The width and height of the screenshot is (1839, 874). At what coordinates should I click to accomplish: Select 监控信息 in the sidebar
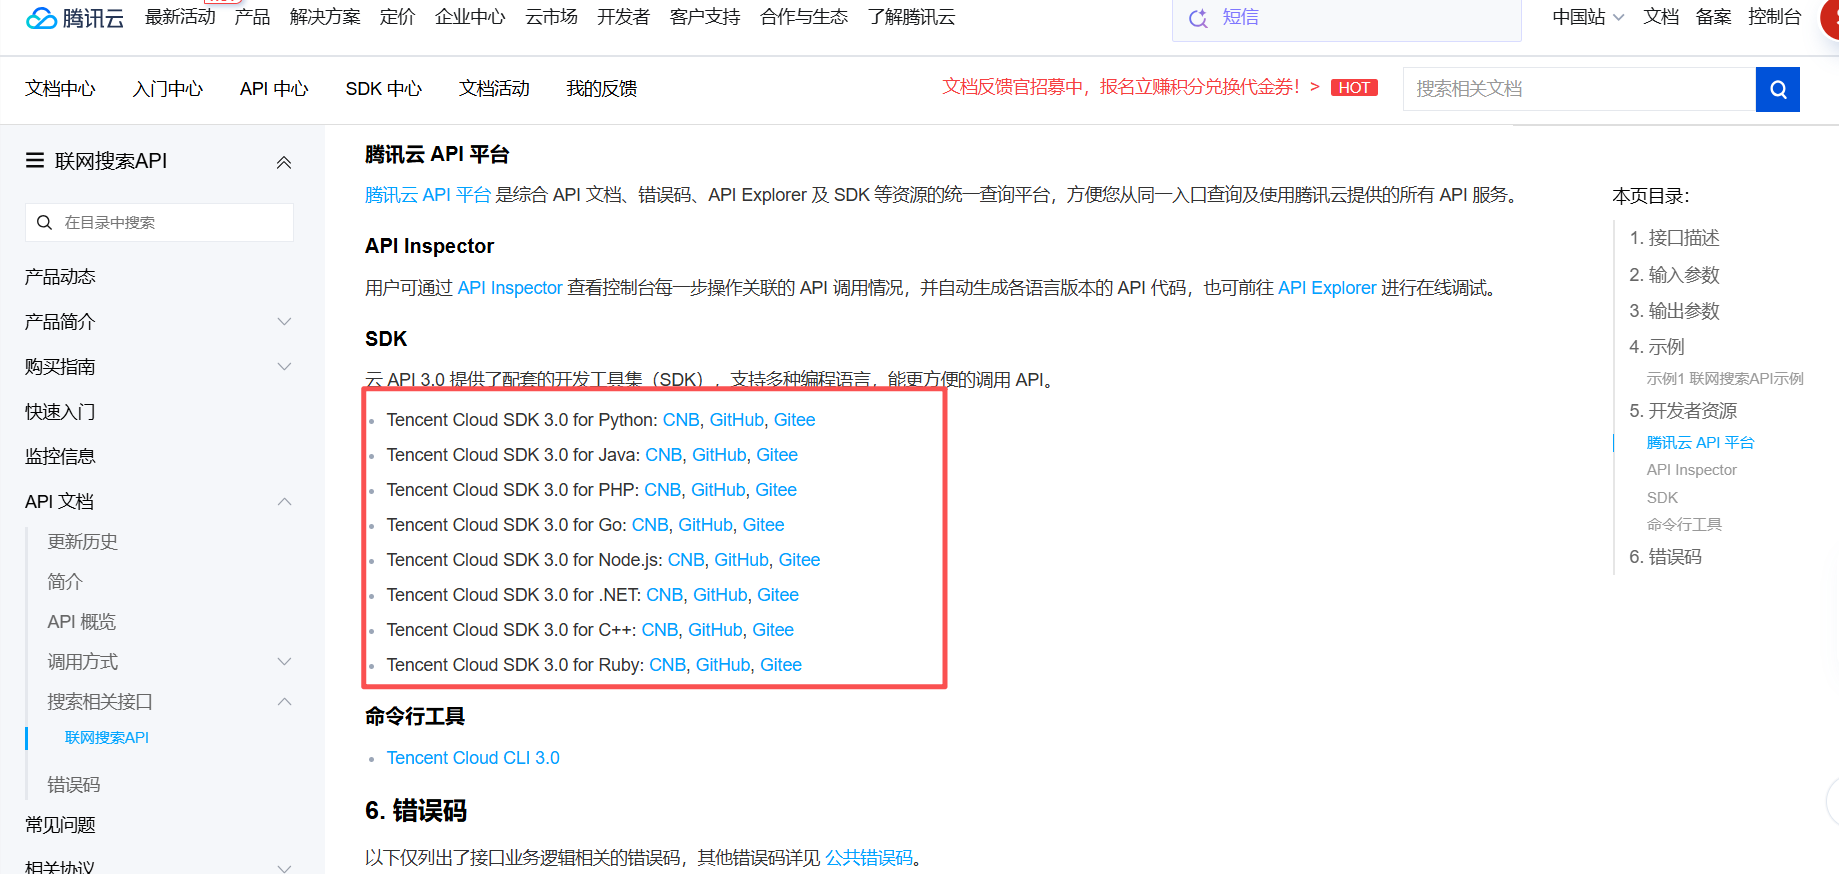[x=60, y=457]
